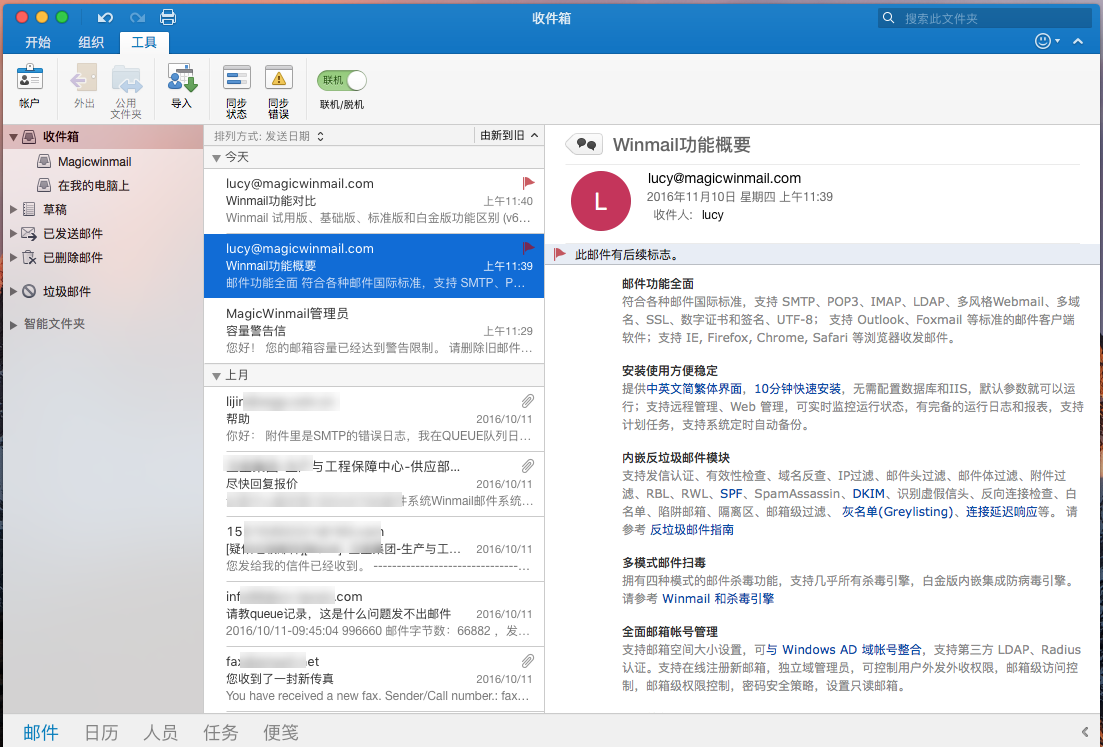1103x747 pixels.
Task: Switch to 便笺 notes view
Action: [x=281, y=732]
